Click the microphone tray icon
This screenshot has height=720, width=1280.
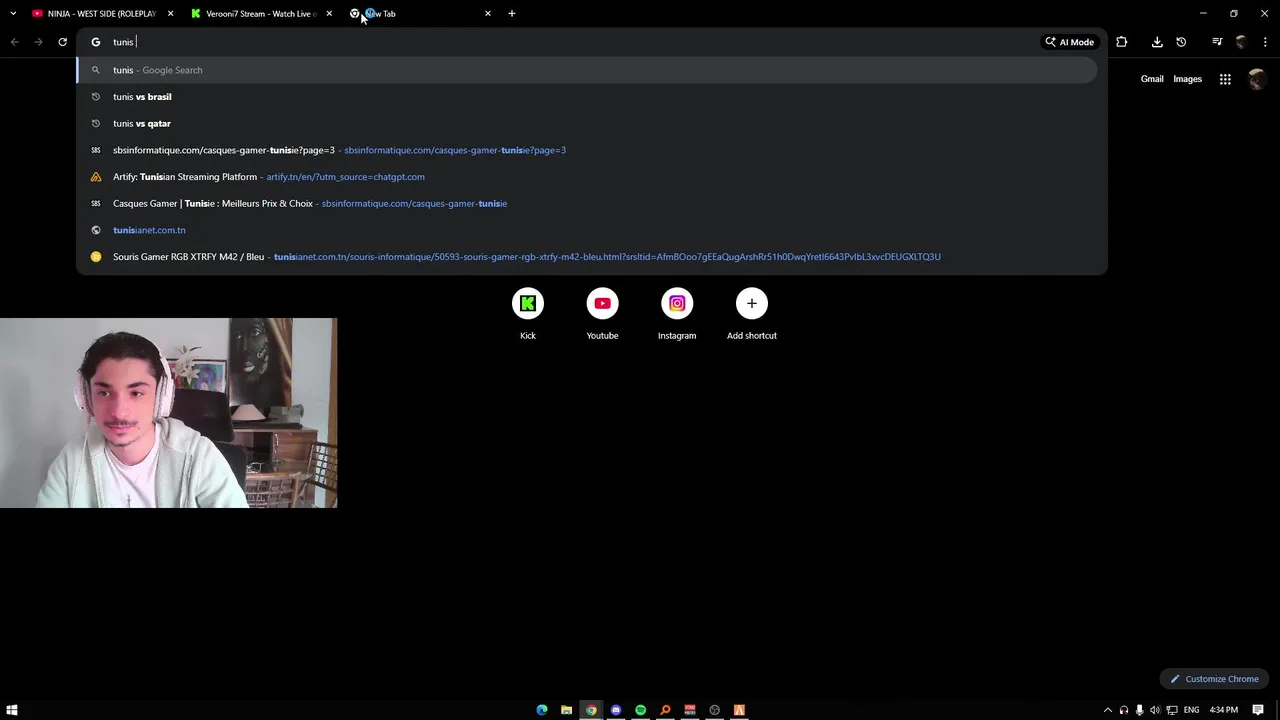tap(1139, 710)
